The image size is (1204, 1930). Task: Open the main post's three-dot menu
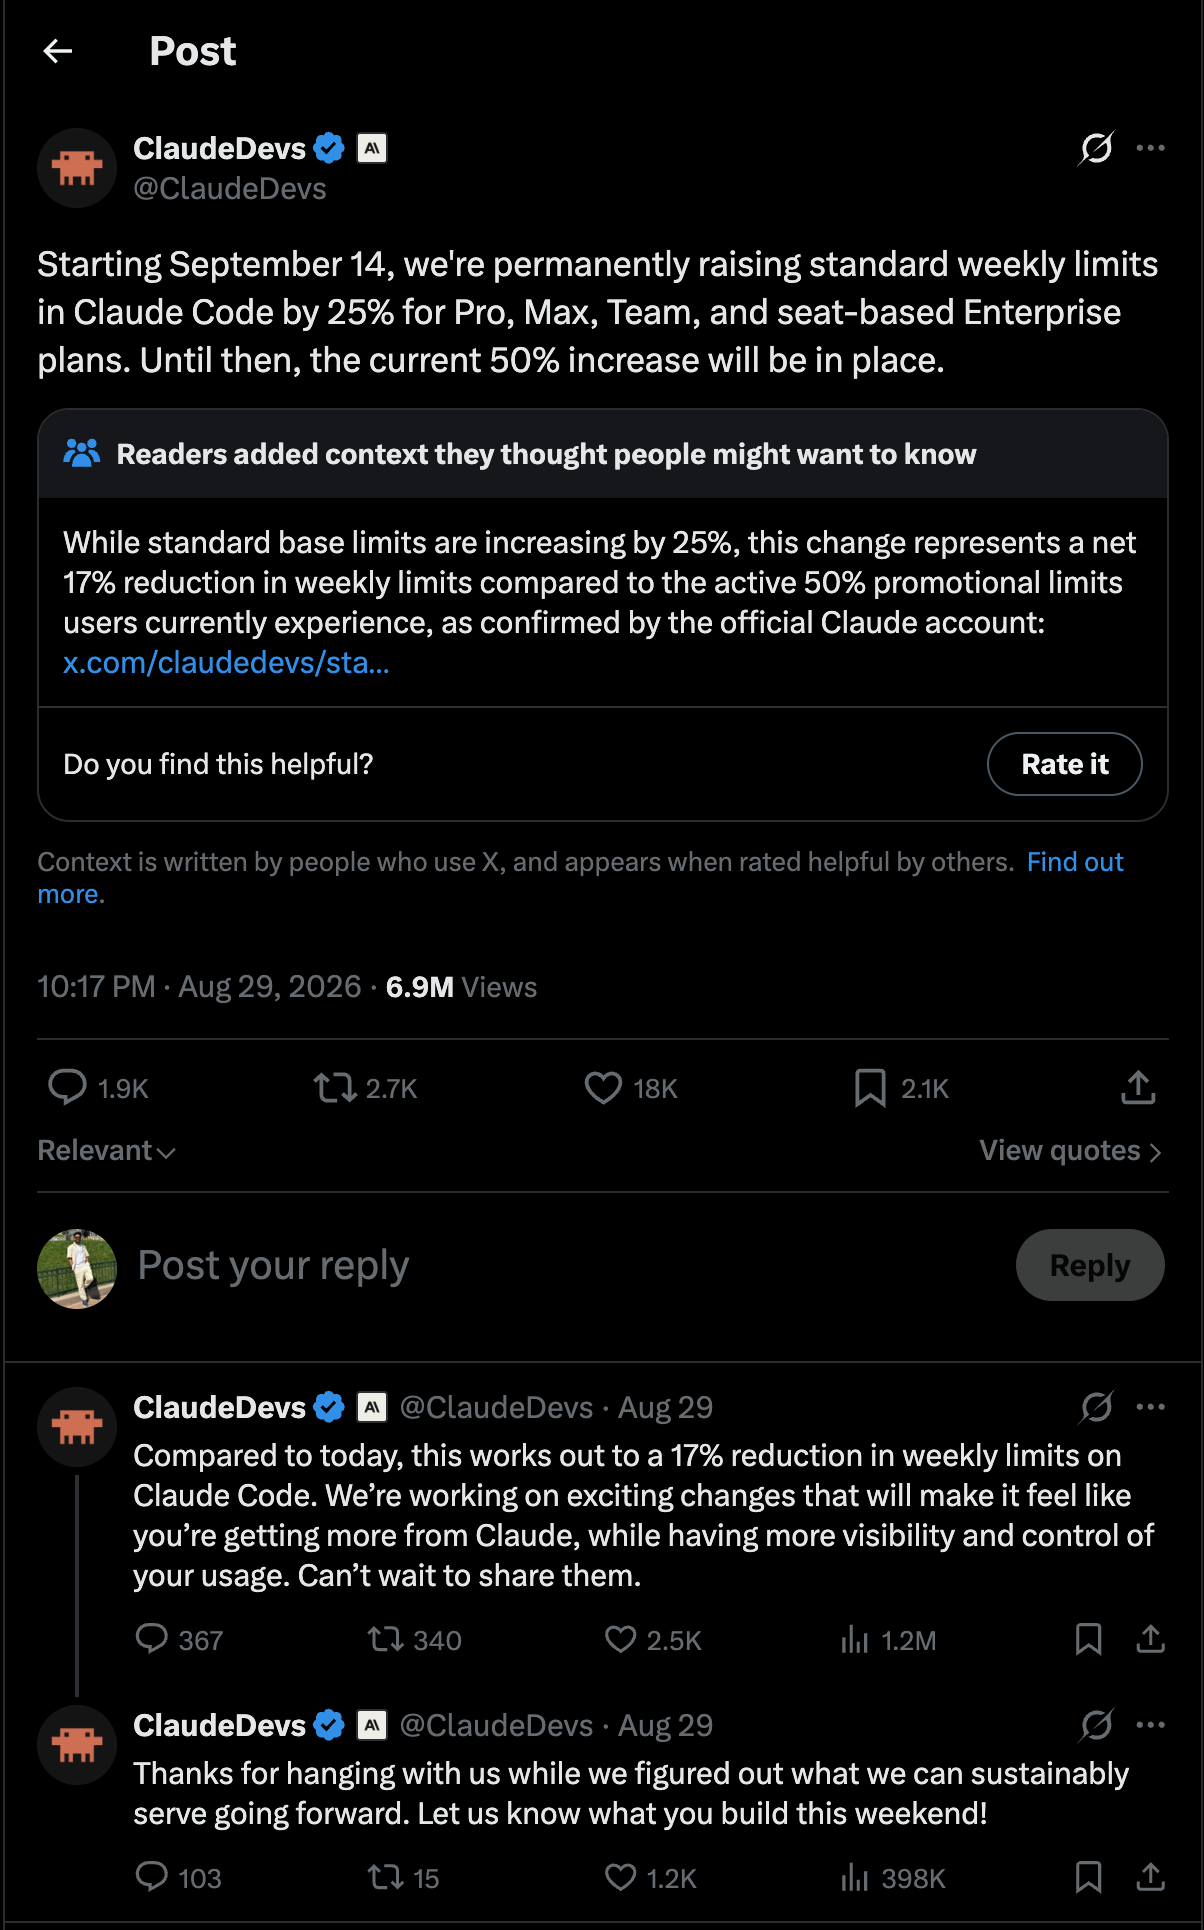point(1151,148)
